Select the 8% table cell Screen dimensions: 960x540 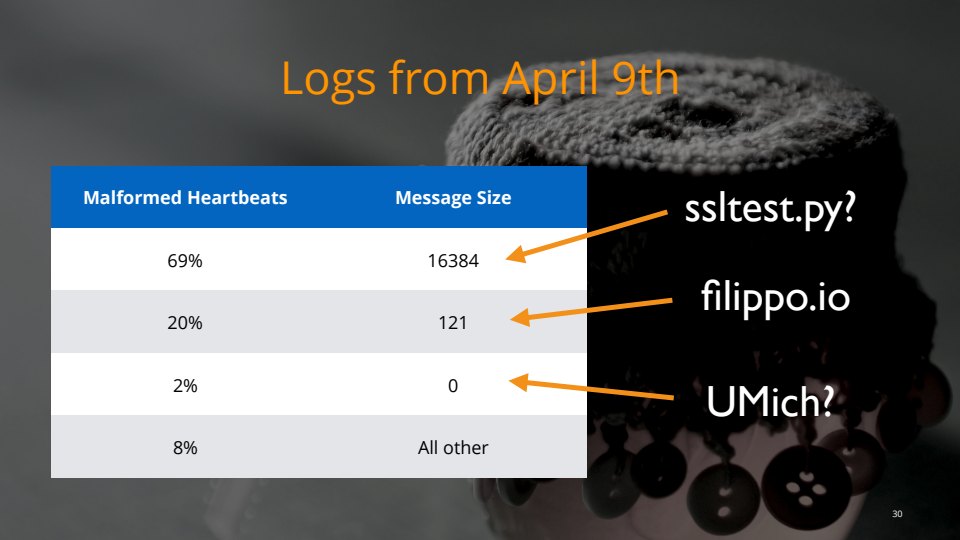pos(185,447)
